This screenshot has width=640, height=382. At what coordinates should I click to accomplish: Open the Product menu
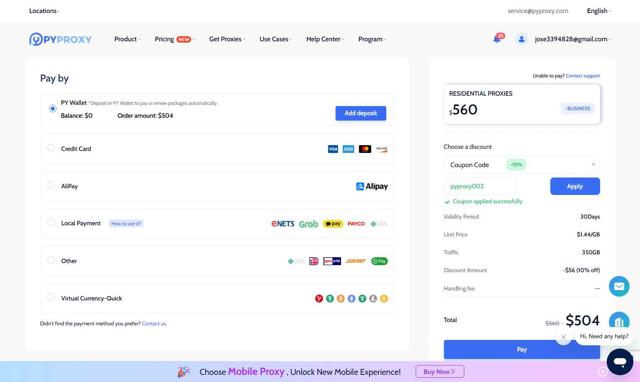click(127, 39)
